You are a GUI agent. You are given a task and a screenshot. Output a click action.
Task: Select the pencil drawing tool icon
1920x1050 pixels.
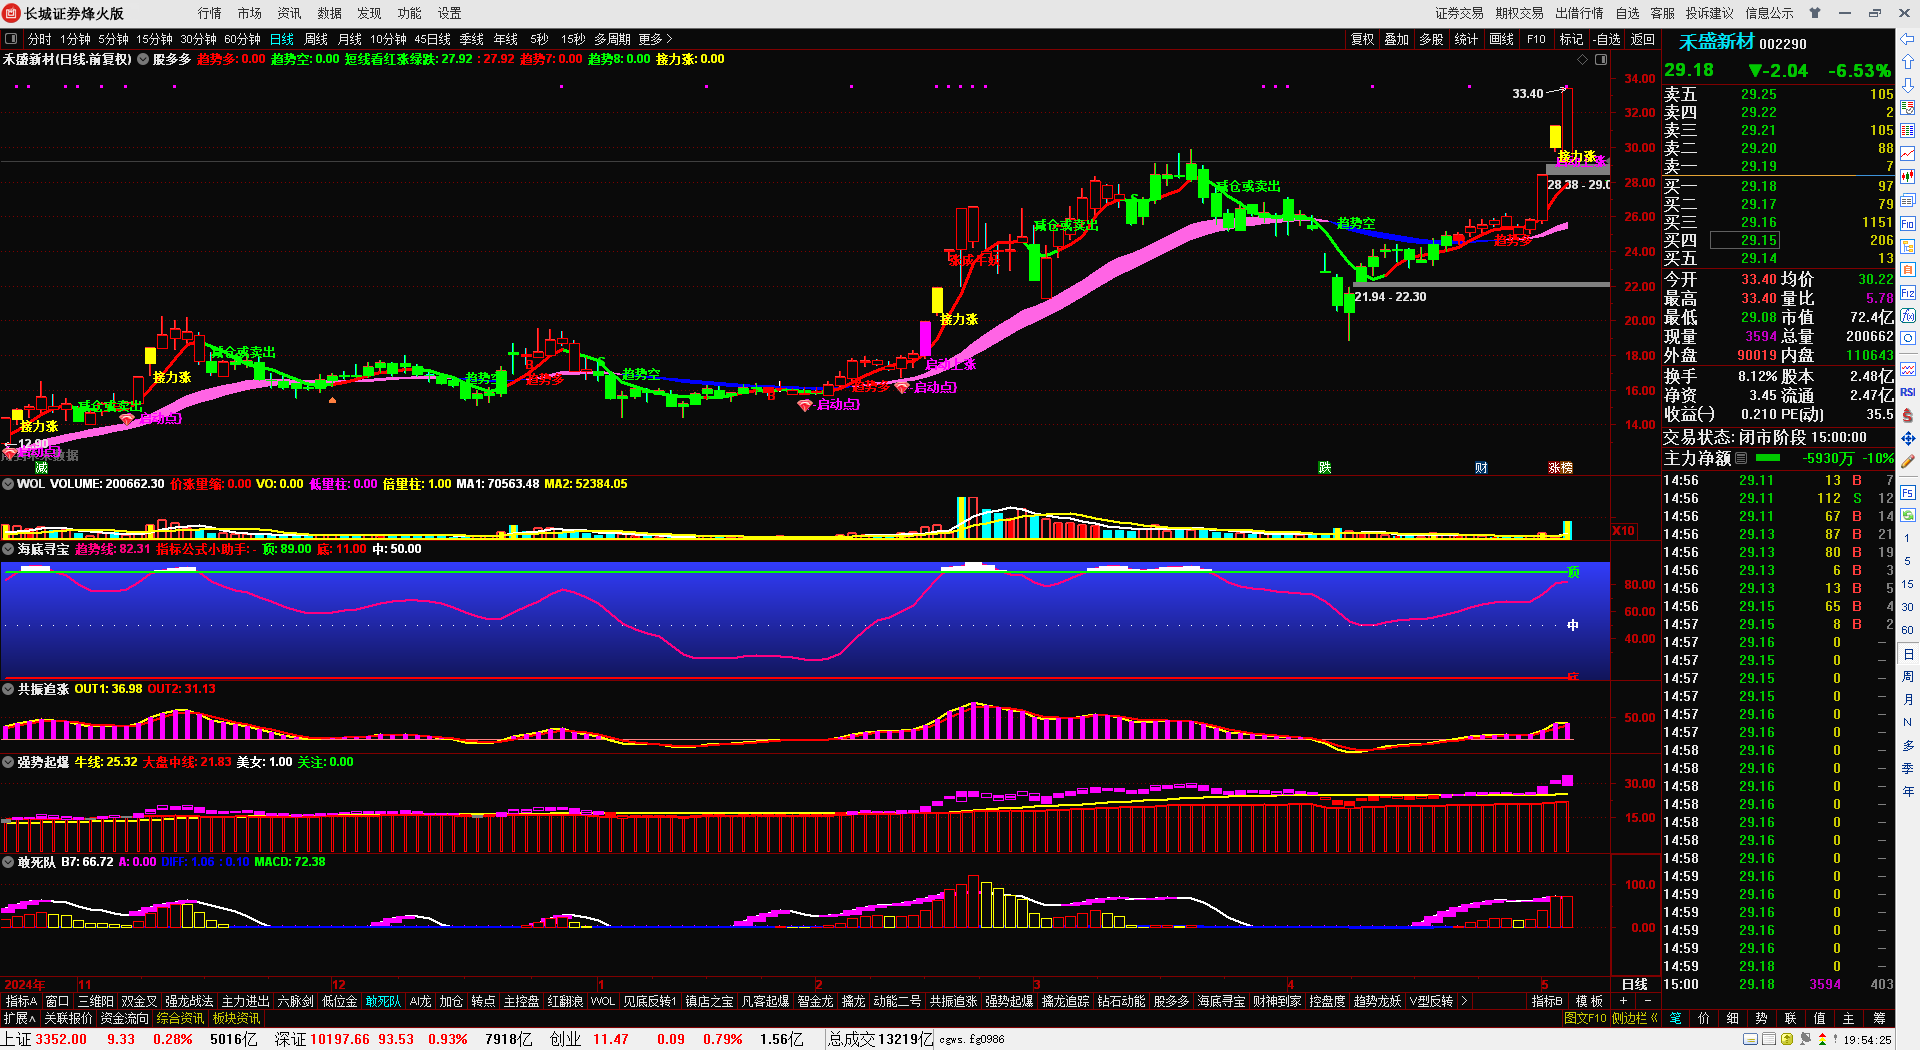[x=1908, y=462]
